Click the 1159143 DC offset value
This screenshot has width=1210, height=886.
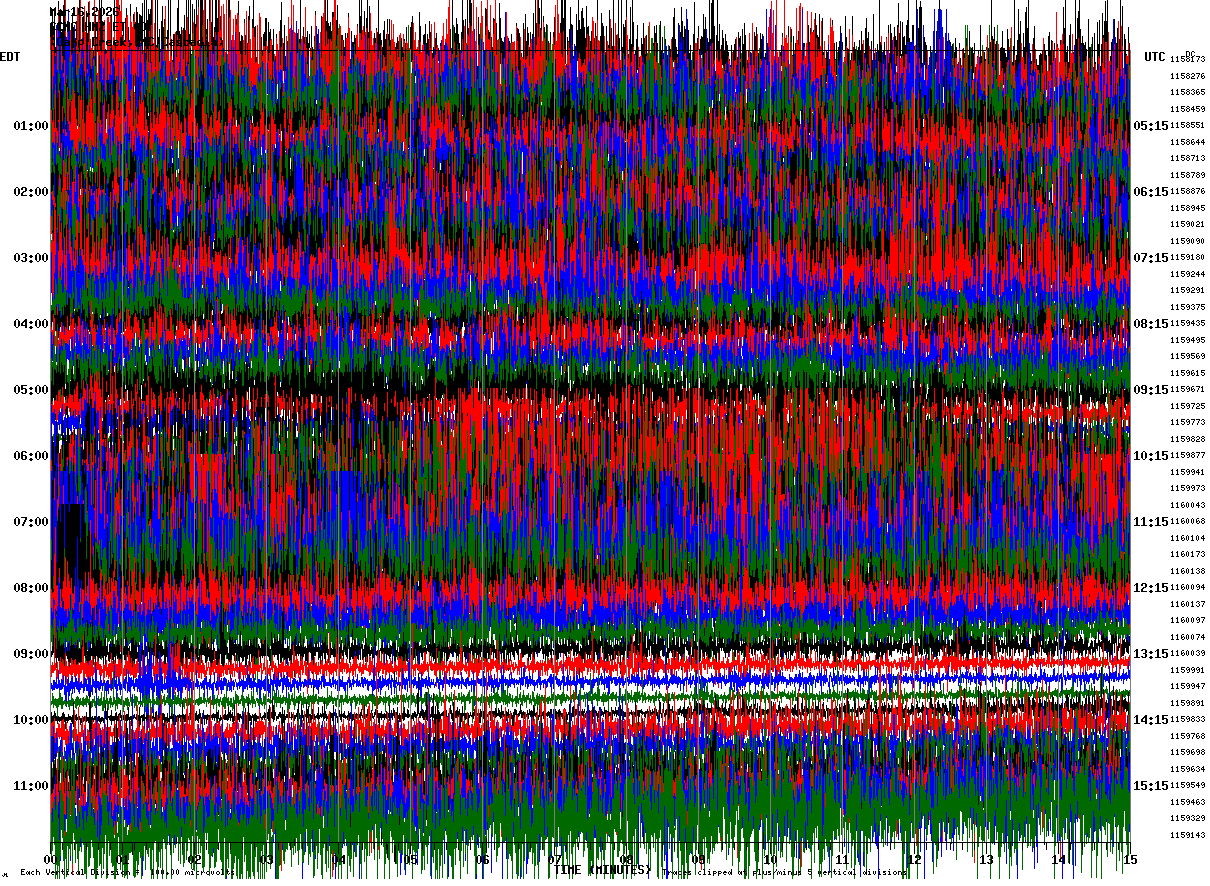coord(1188,835)
